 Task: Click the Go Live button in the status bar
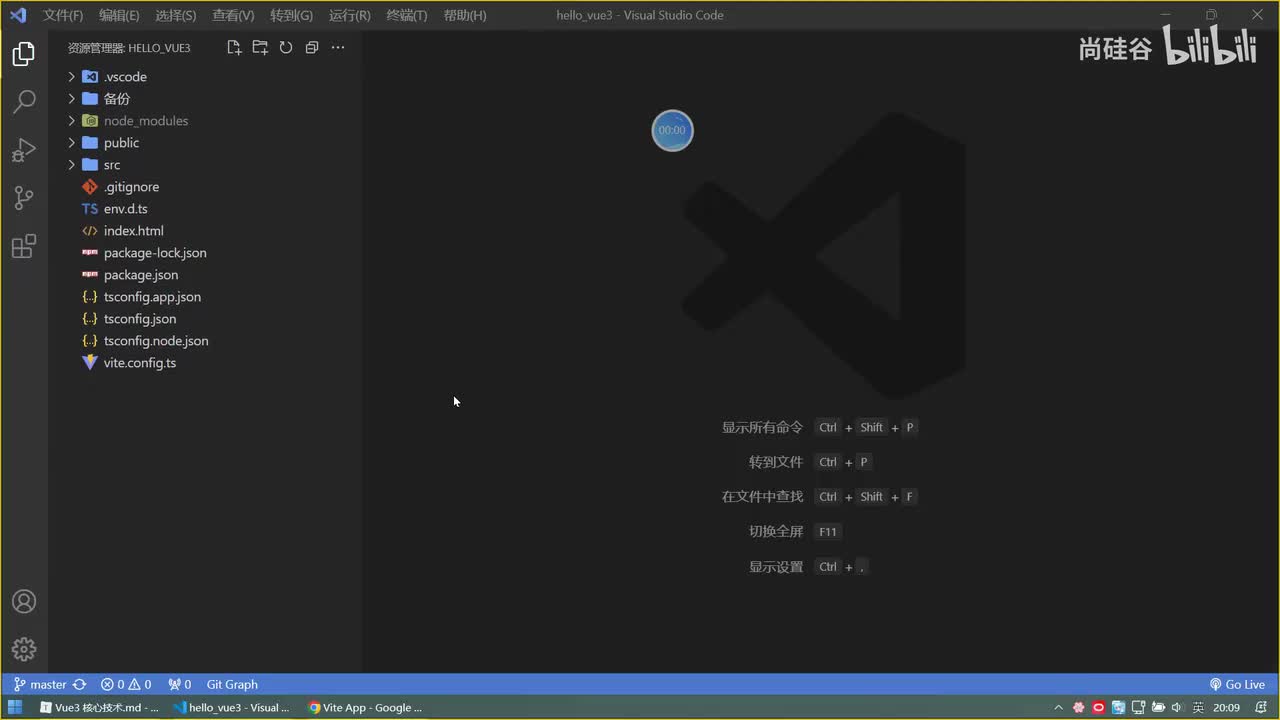click(1237, 685)
